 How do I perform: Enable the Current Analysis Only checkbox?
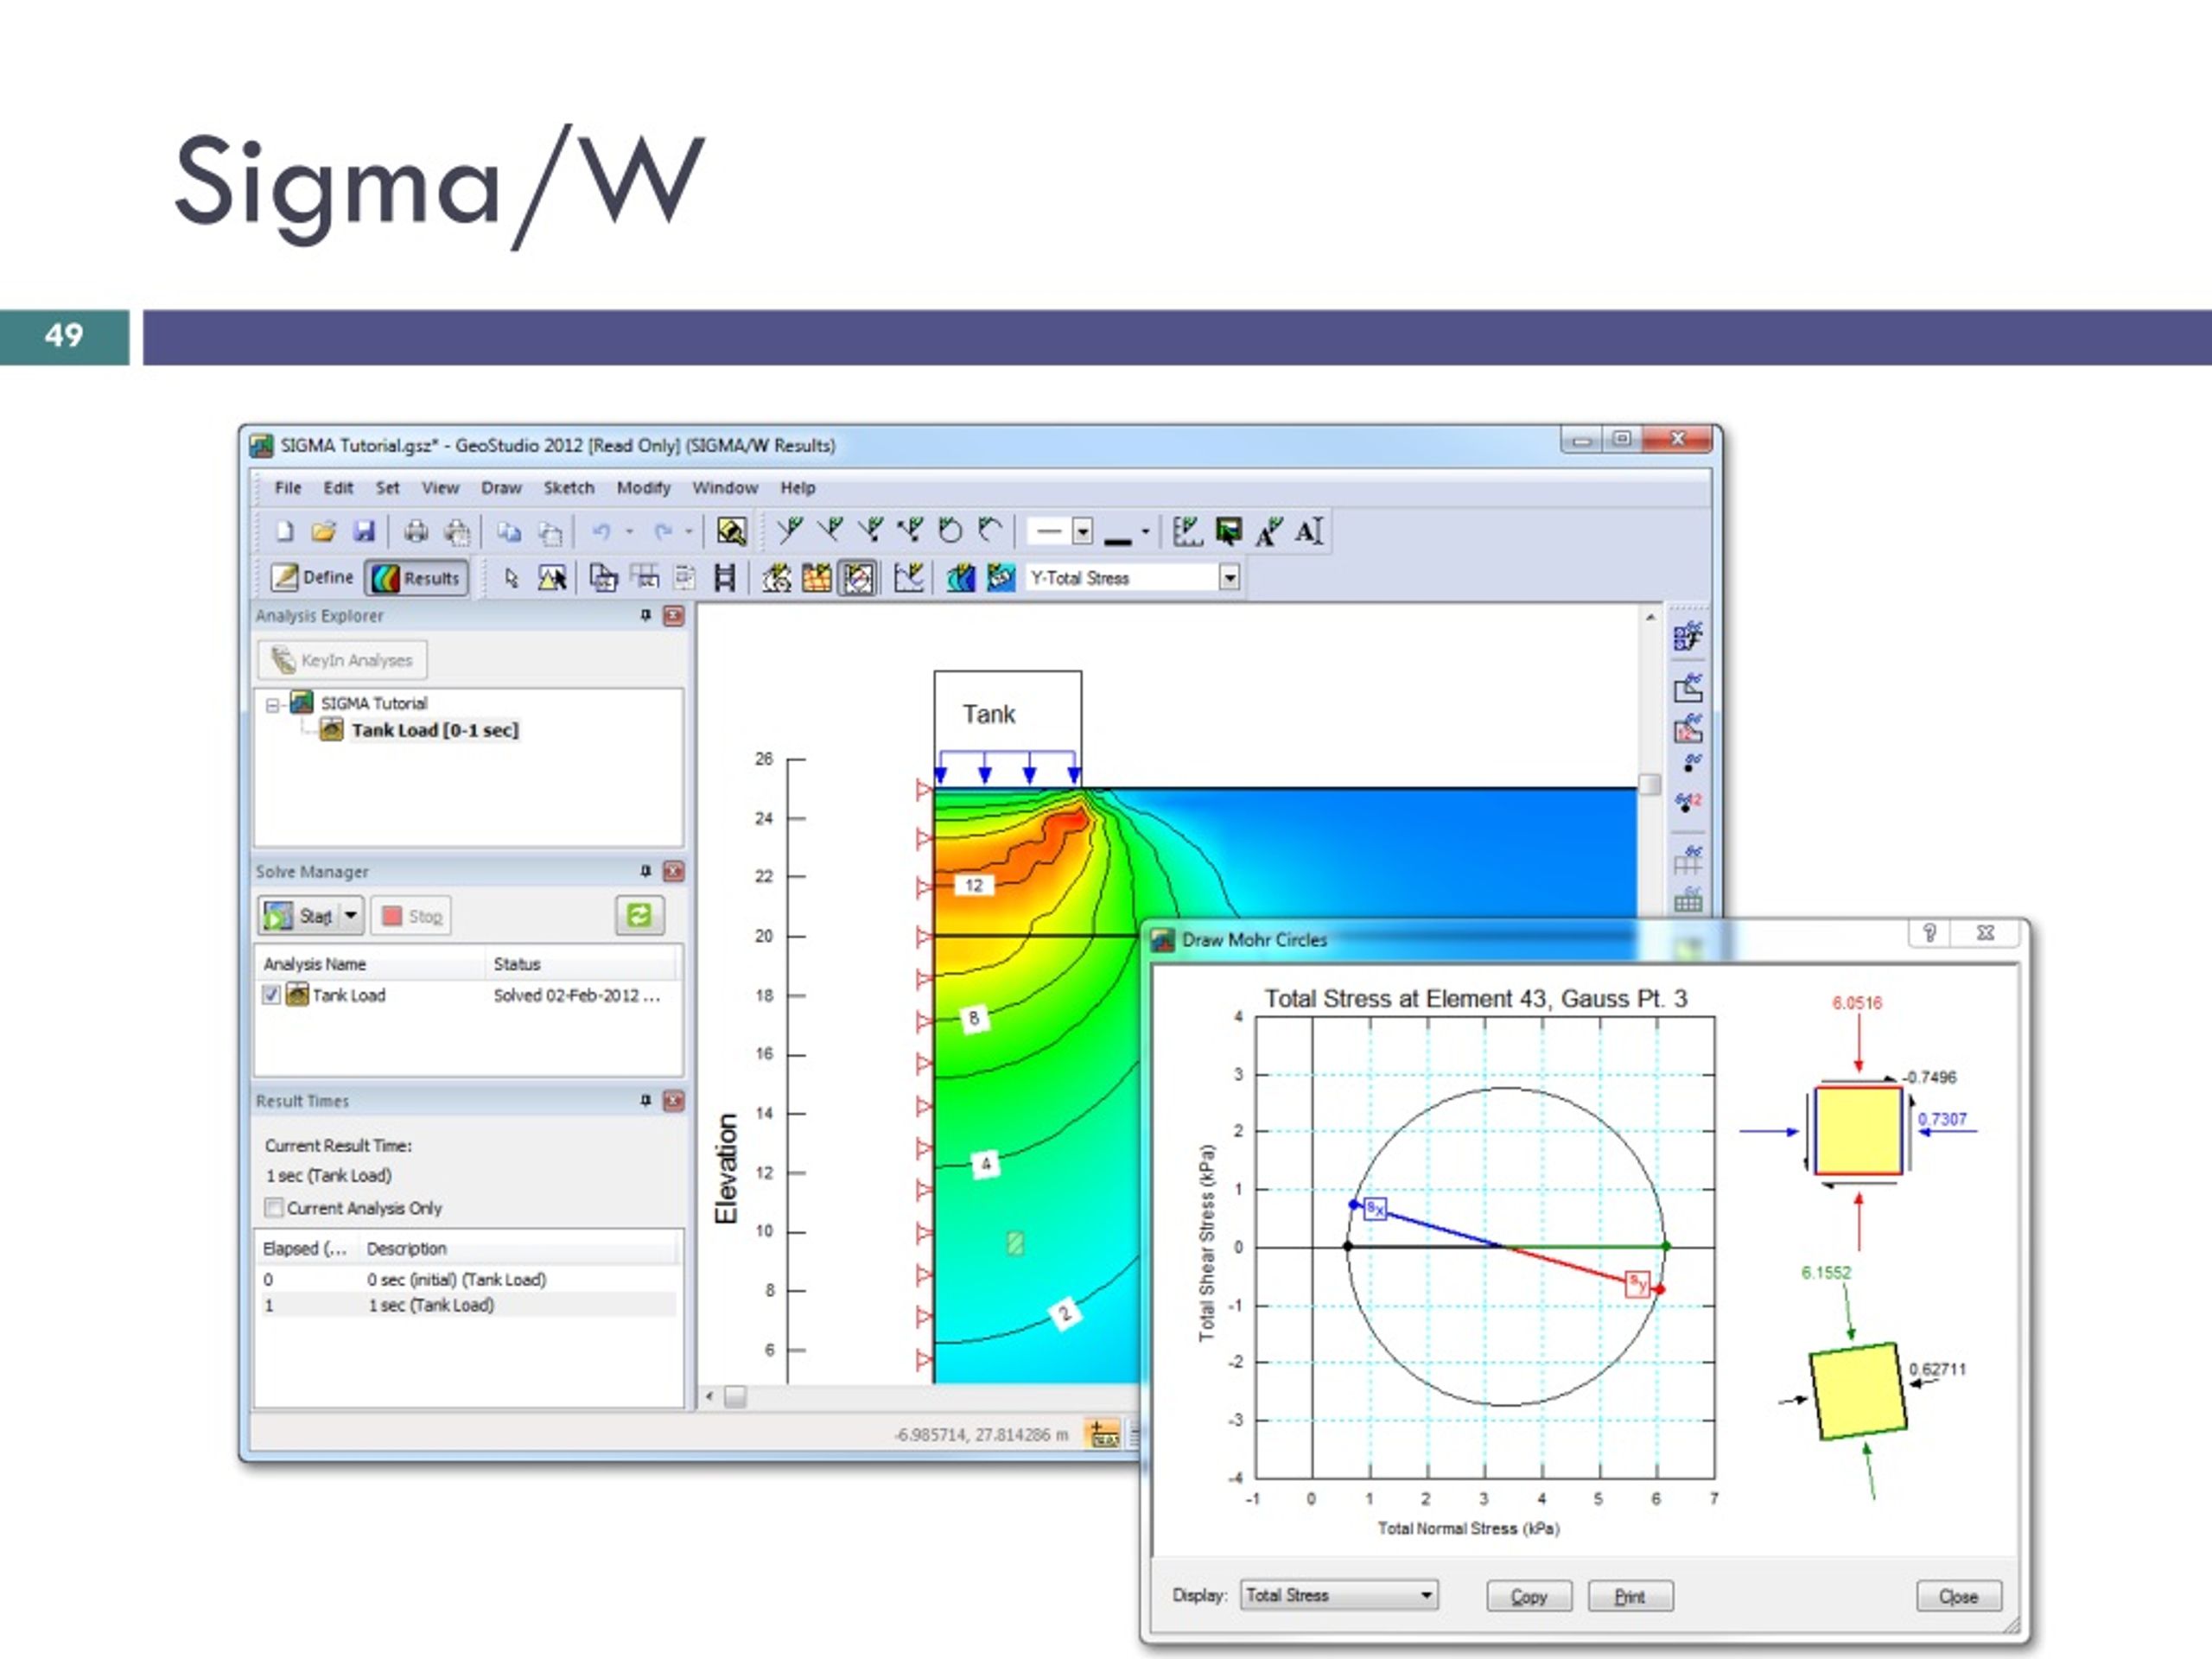click(x=274, y=1208)
